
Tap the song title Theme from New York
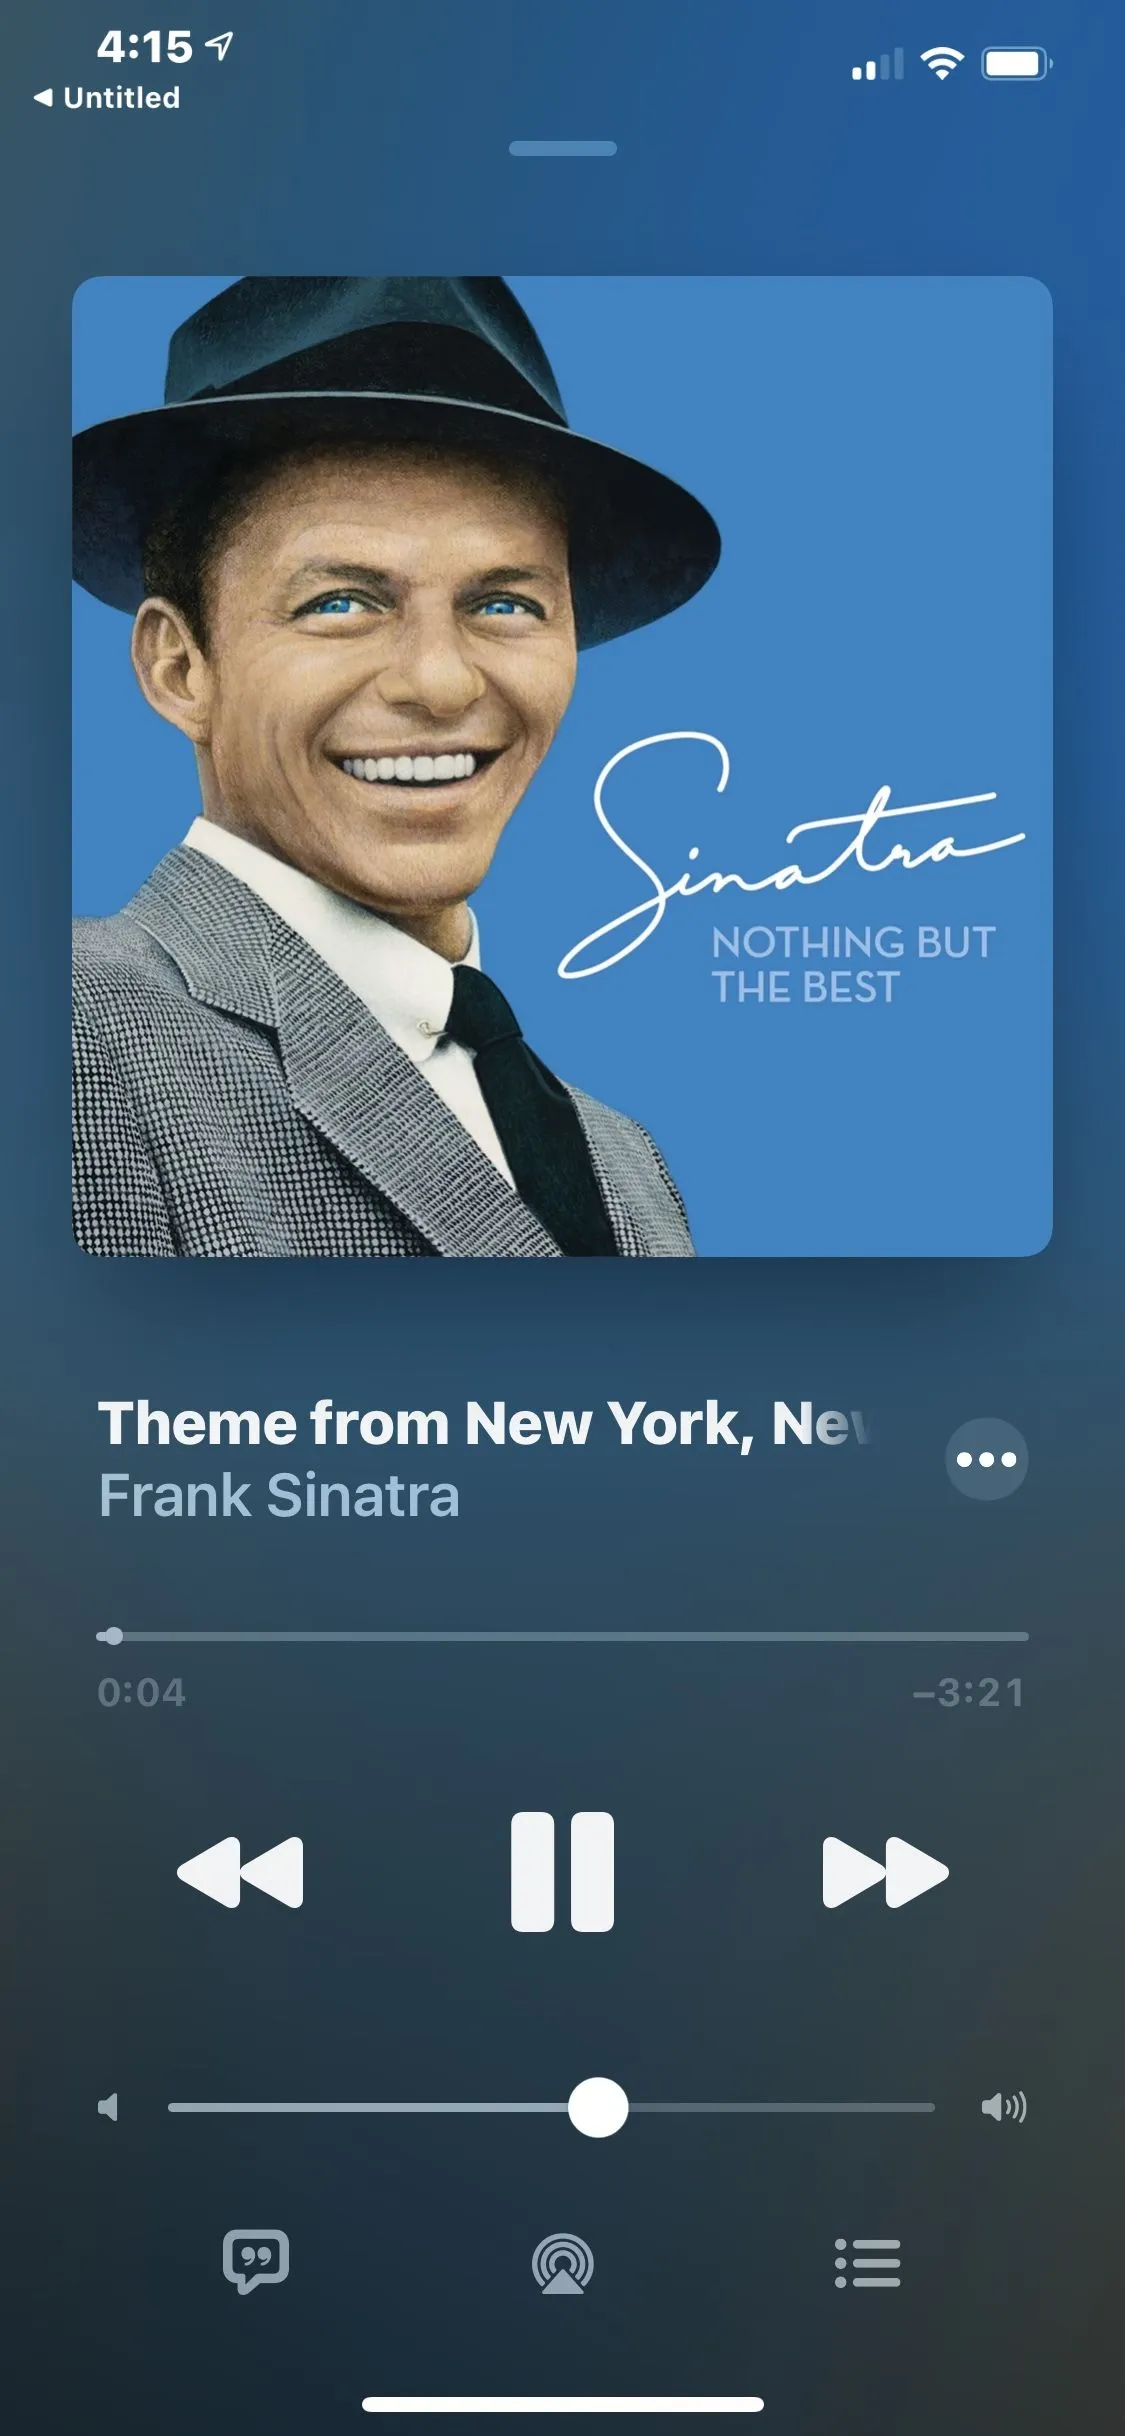485,1423
